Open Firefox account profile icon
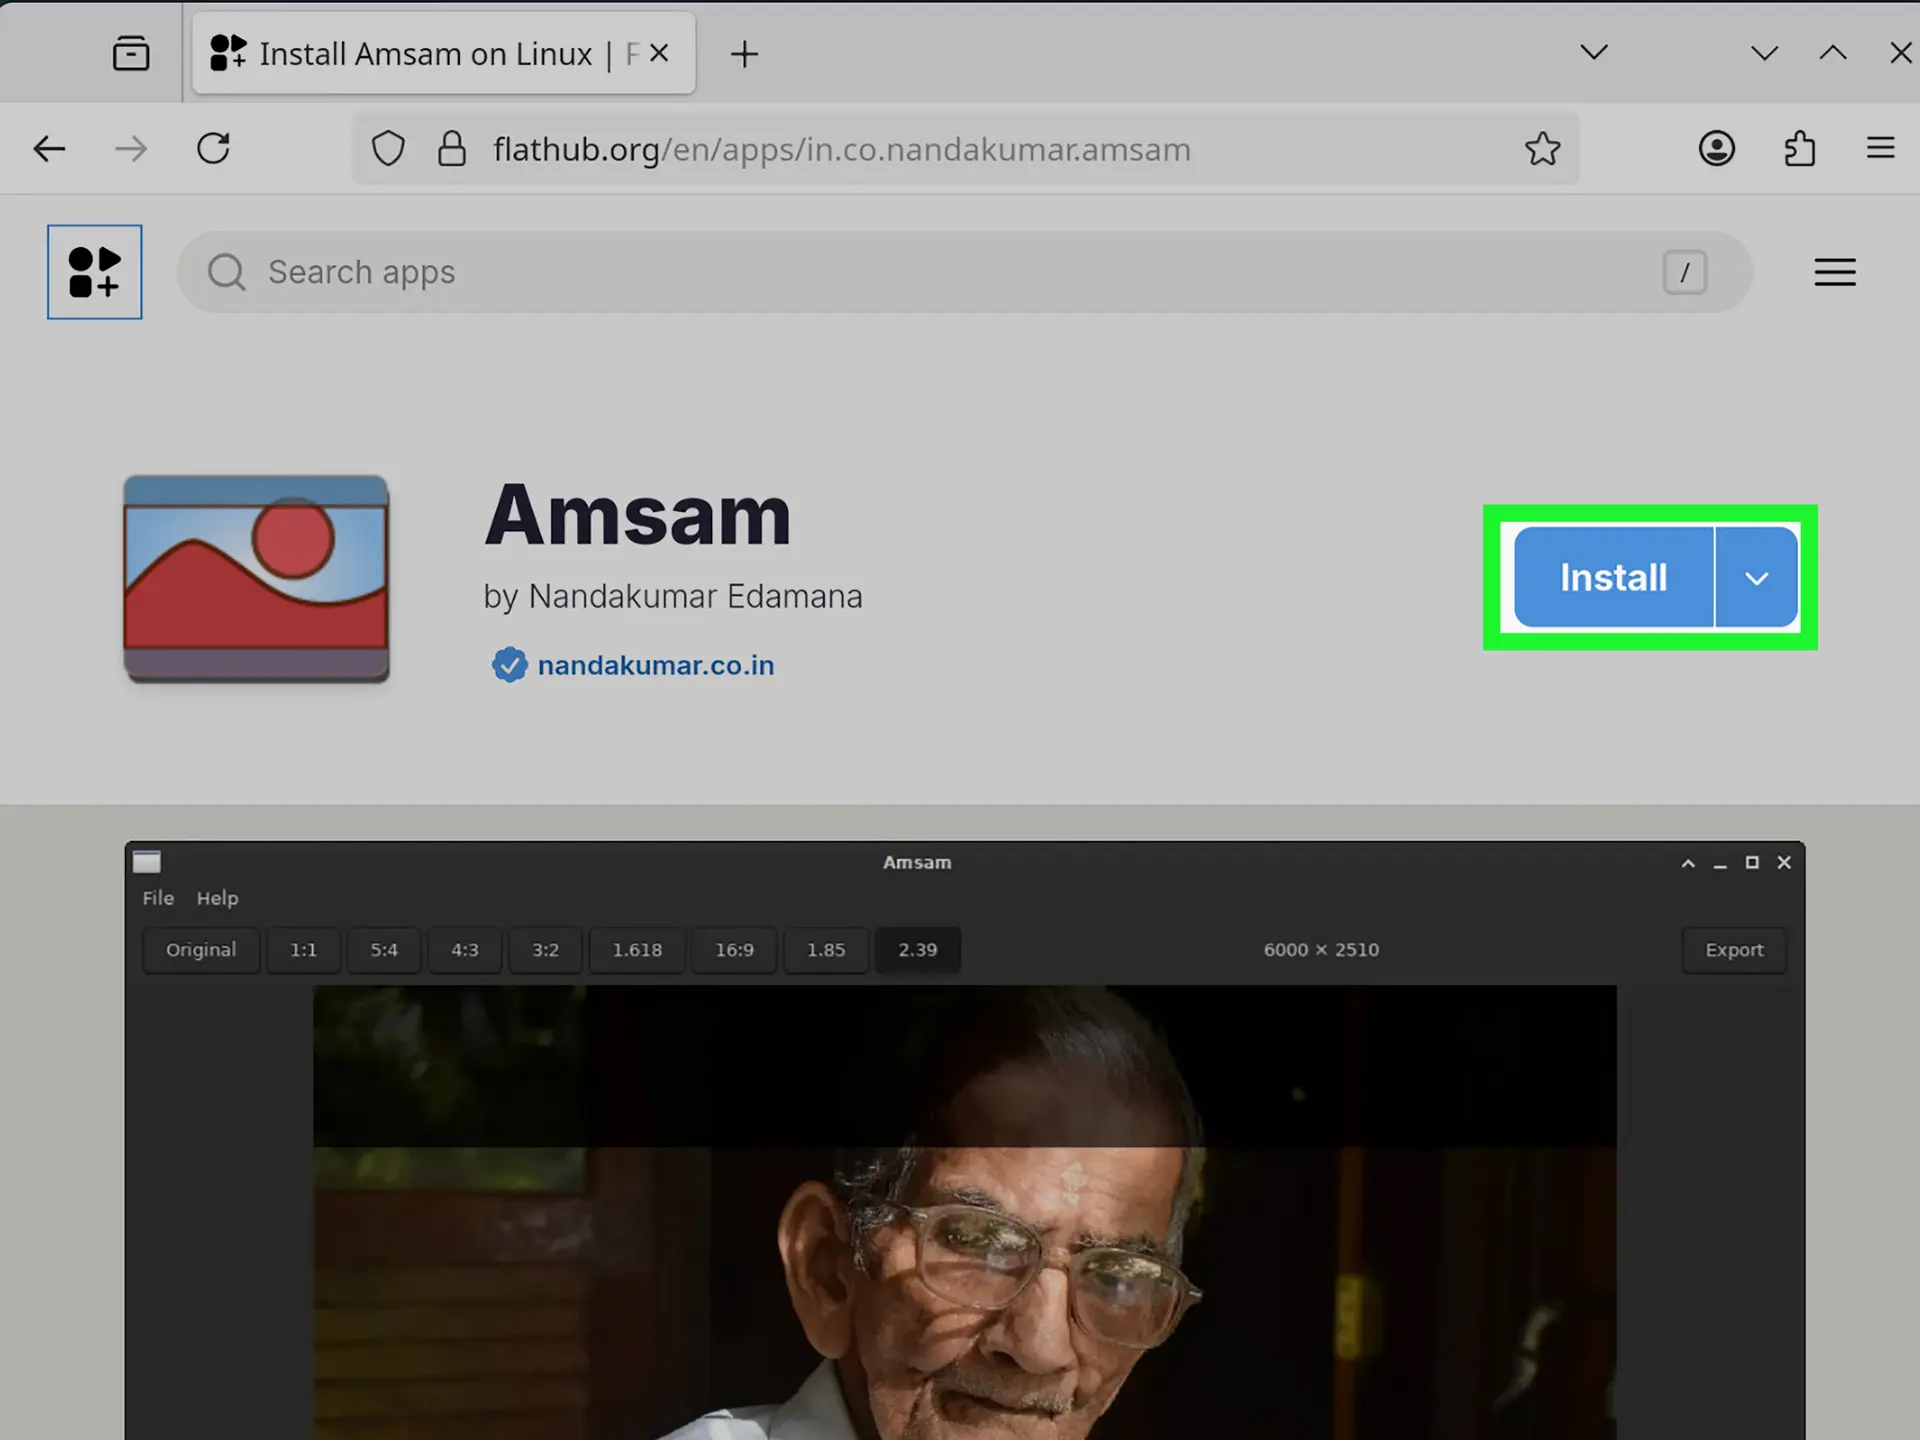The width and height of the screenshot is (1920, 1440). coord(1717,149)
